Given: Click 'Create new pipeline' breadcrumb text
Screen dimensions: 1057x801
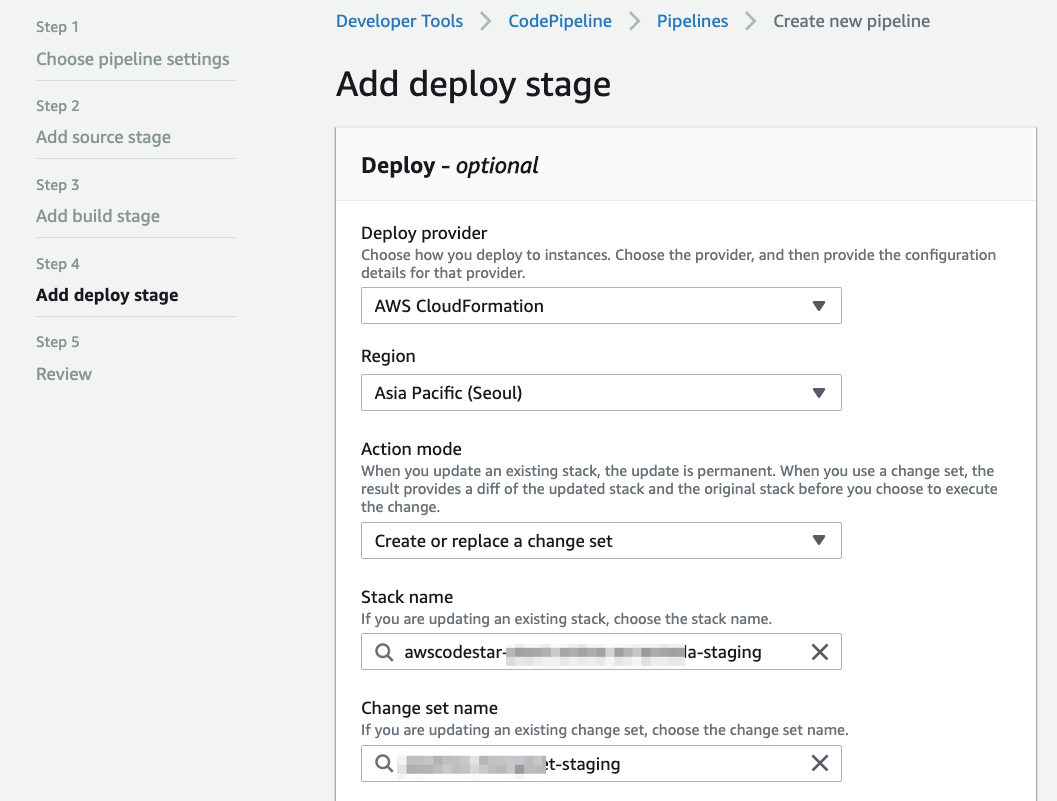Looking at the screenshot, I should tap(851, 21).
